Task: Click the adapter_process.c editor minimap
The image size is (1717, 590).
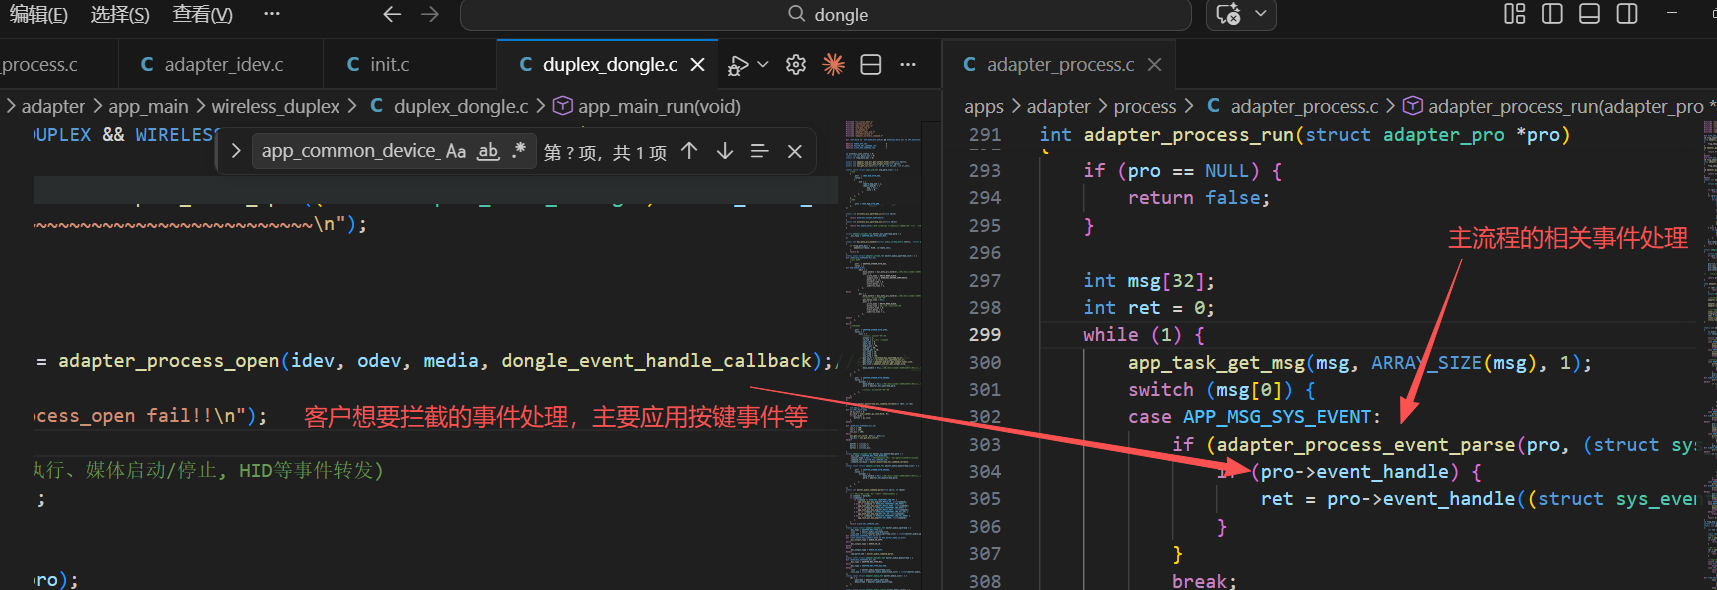Action: 1709,355
